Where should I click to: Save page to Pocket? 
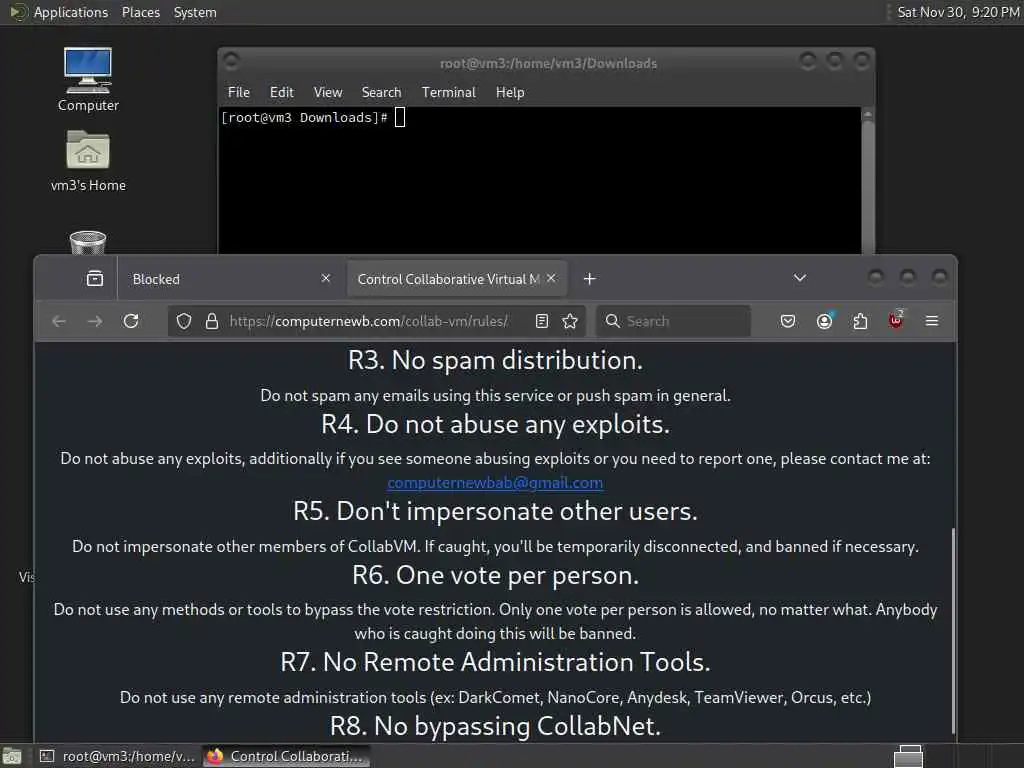point(788,321)
